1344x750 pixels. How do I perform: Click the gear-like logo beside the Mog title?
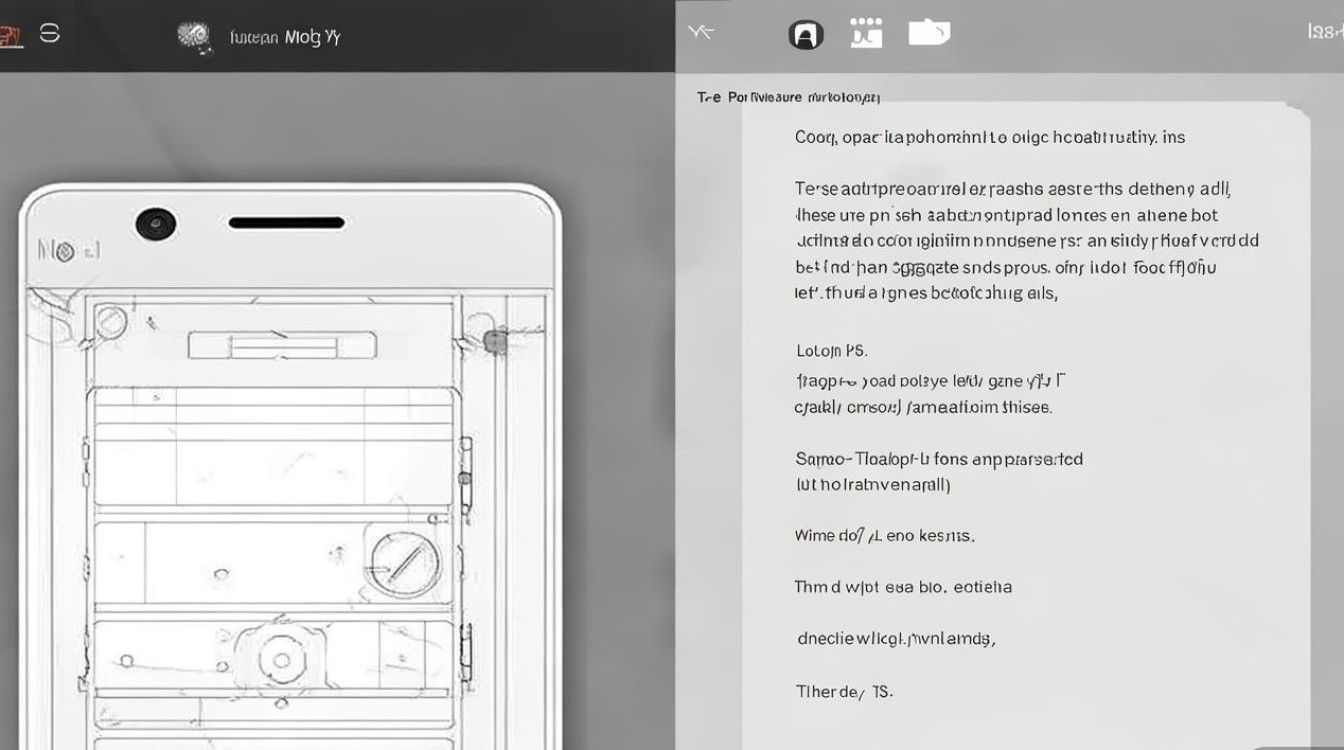[195, 36]
